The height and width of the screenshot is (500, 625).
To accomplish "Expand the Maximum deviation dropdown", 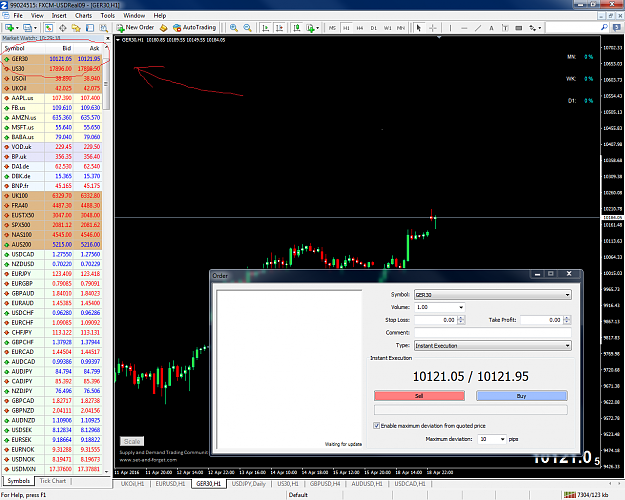I will pos(502,439).
